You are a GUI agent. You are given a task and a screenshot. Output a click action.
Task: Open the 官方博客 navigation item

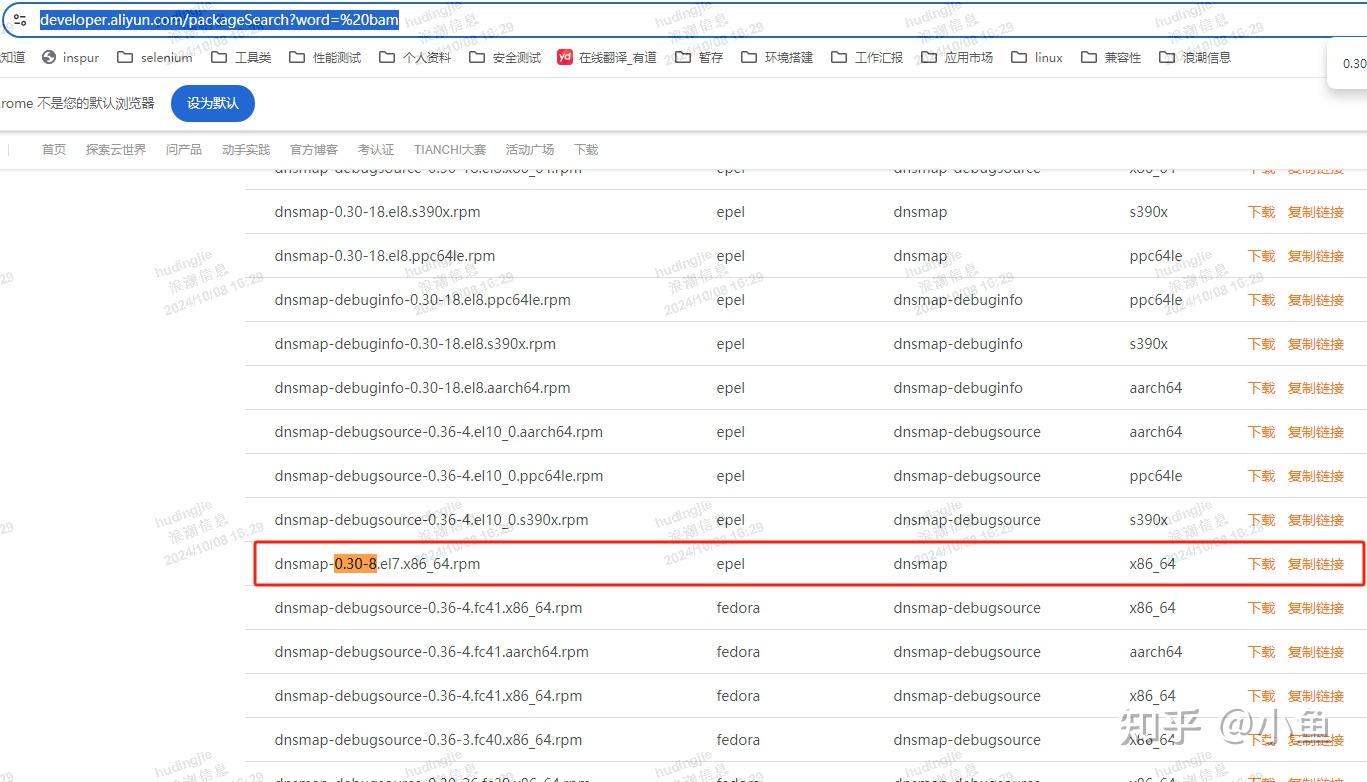[313, 149]
